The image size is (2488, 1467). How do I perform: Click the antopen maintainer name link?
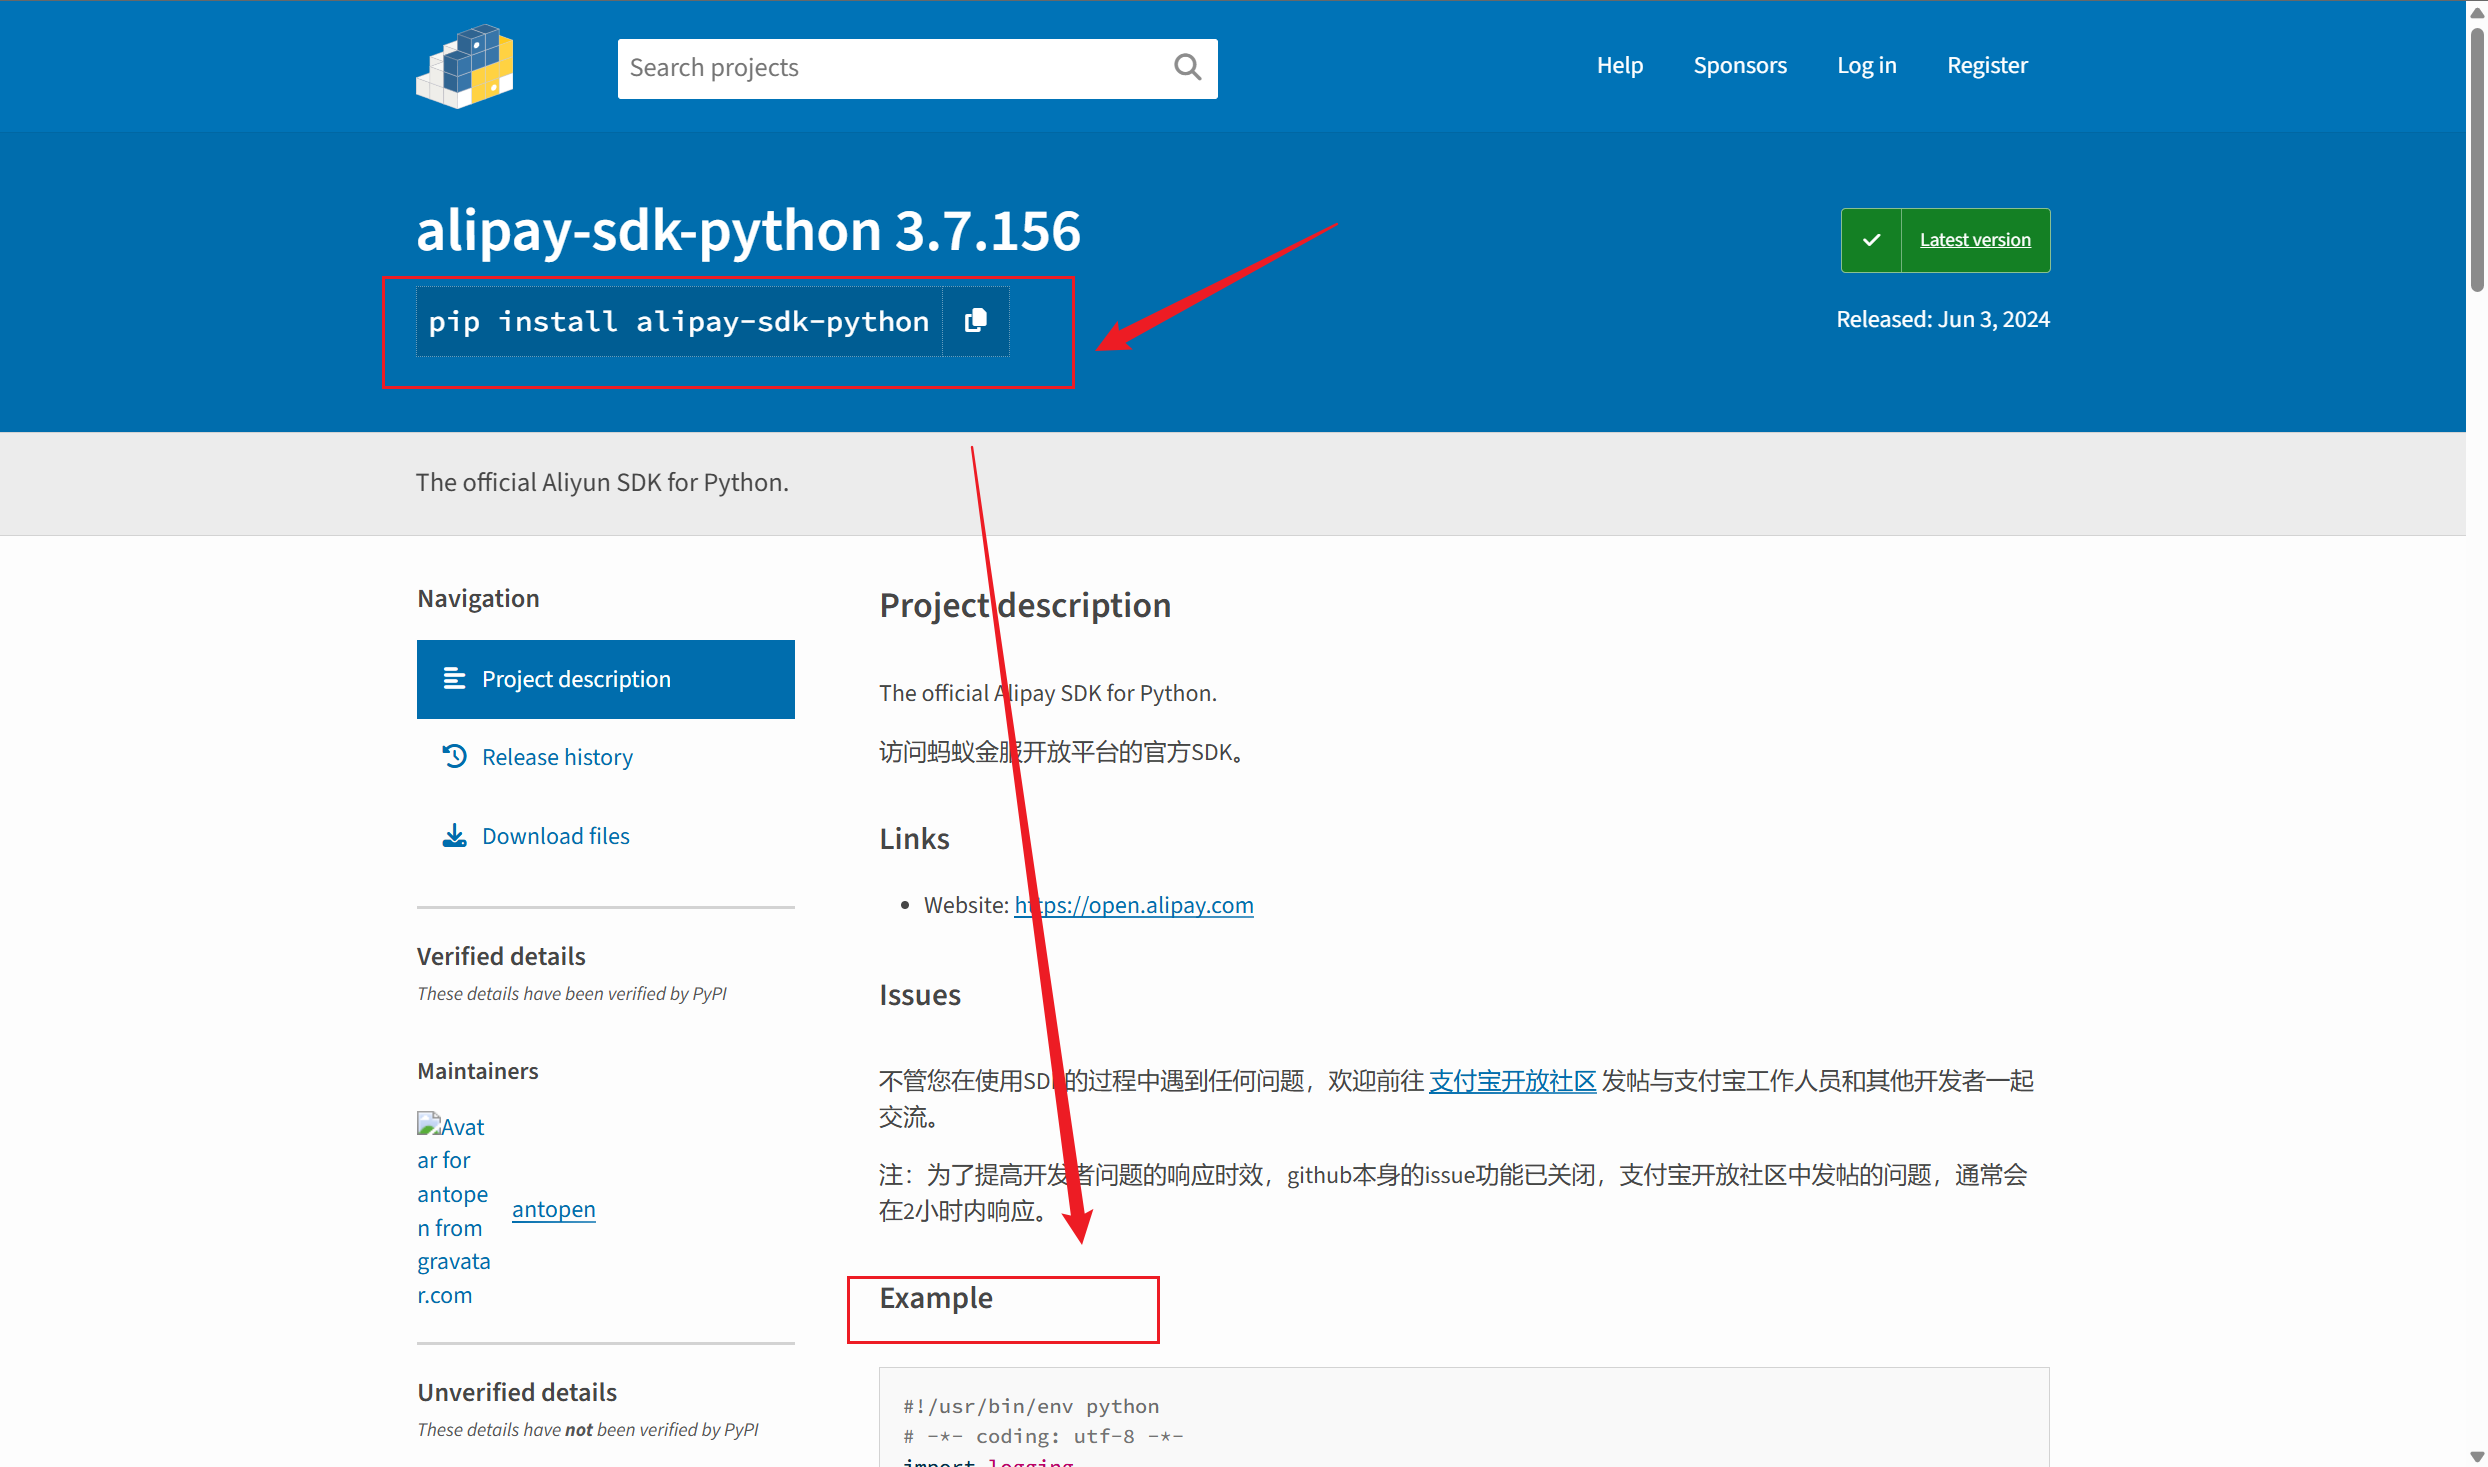[553, 1209]
